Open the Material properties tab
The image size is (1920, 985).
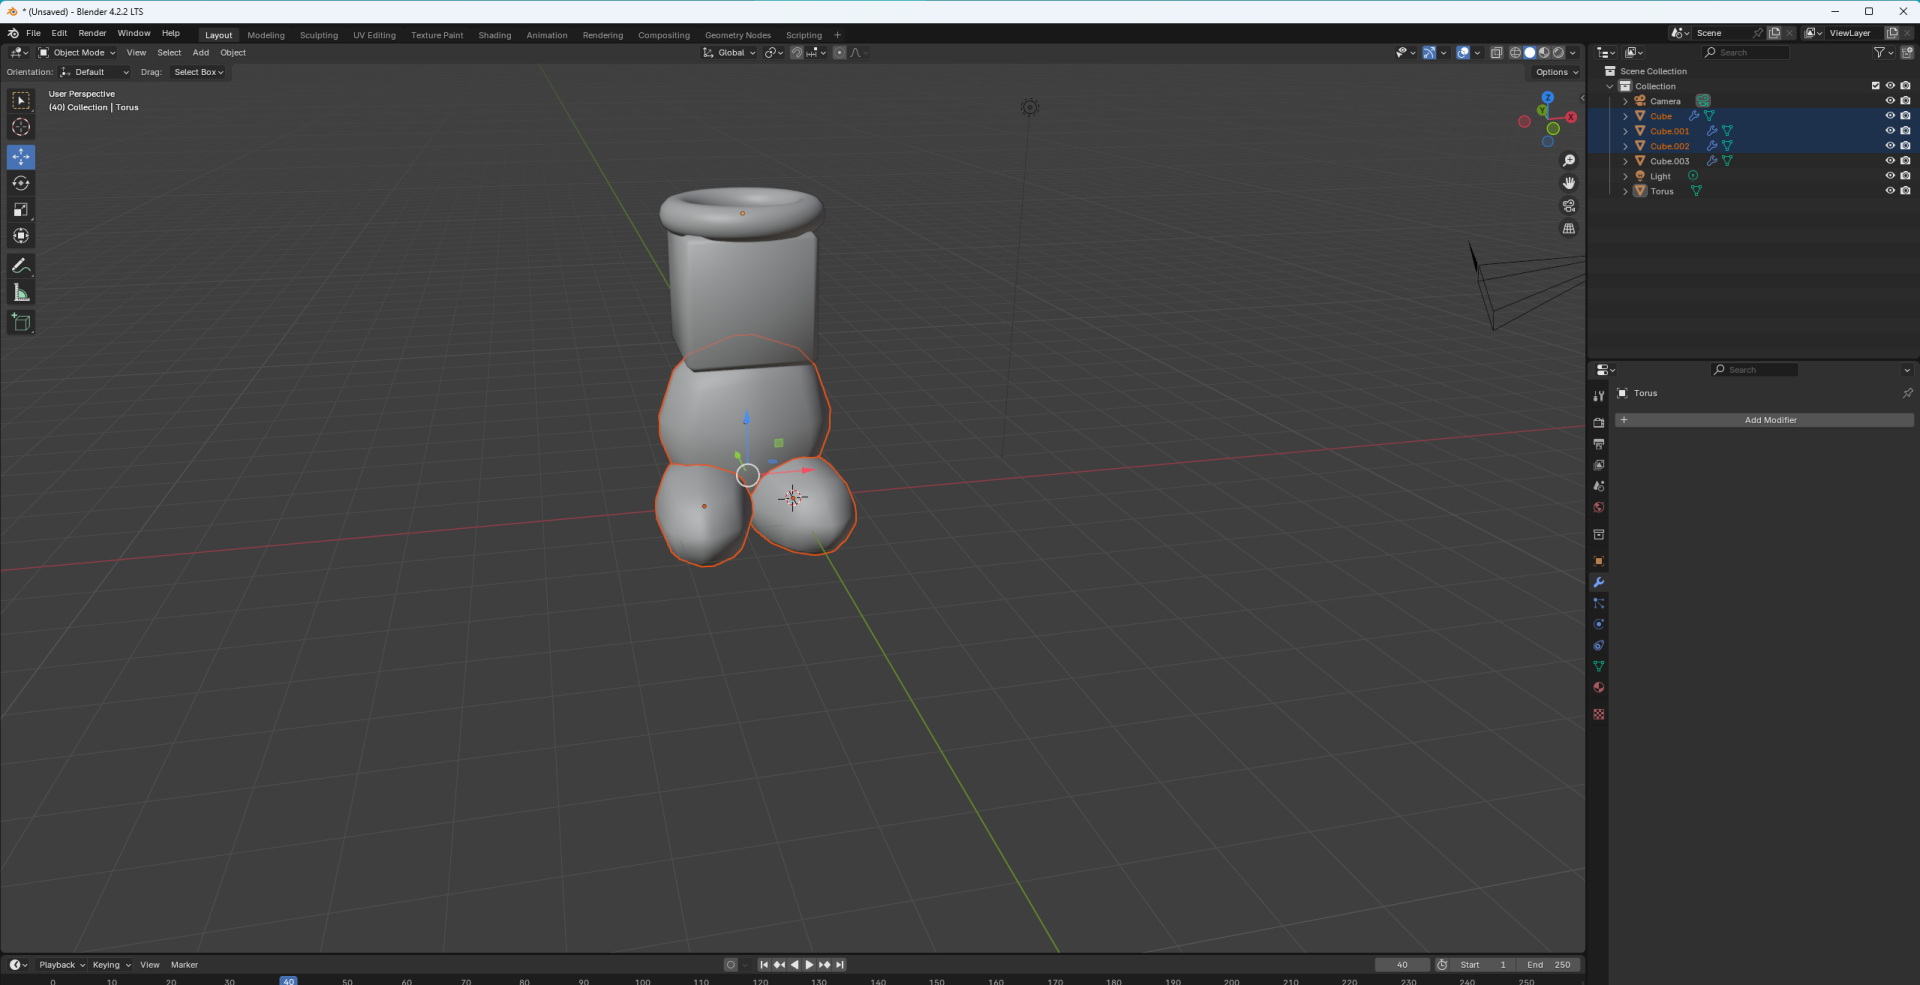pyautogui.click(x=1598, y=688)
